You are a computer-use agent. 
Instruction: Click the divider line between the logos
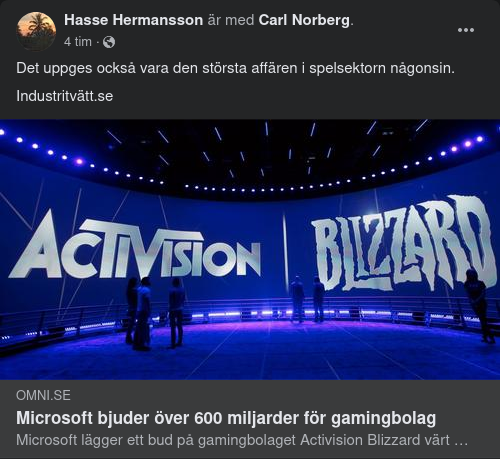(285, 250)
